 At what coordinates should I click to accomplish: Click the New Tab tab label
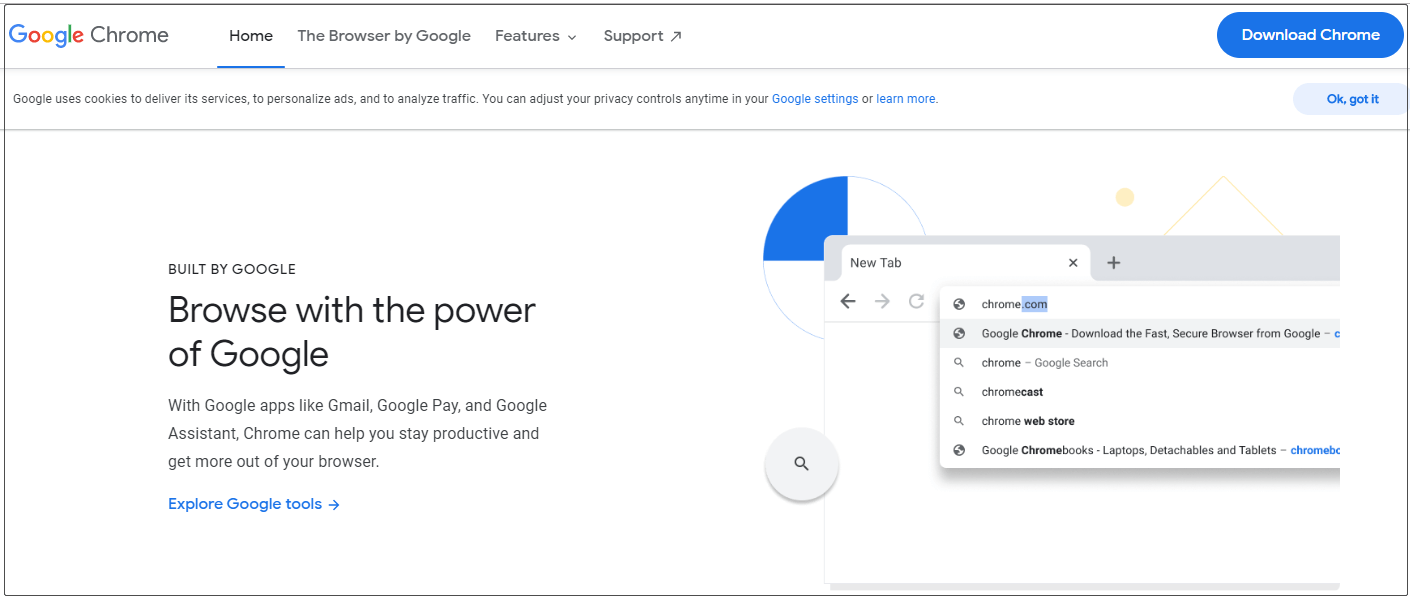pyautogui.click(x=876, y=263)
